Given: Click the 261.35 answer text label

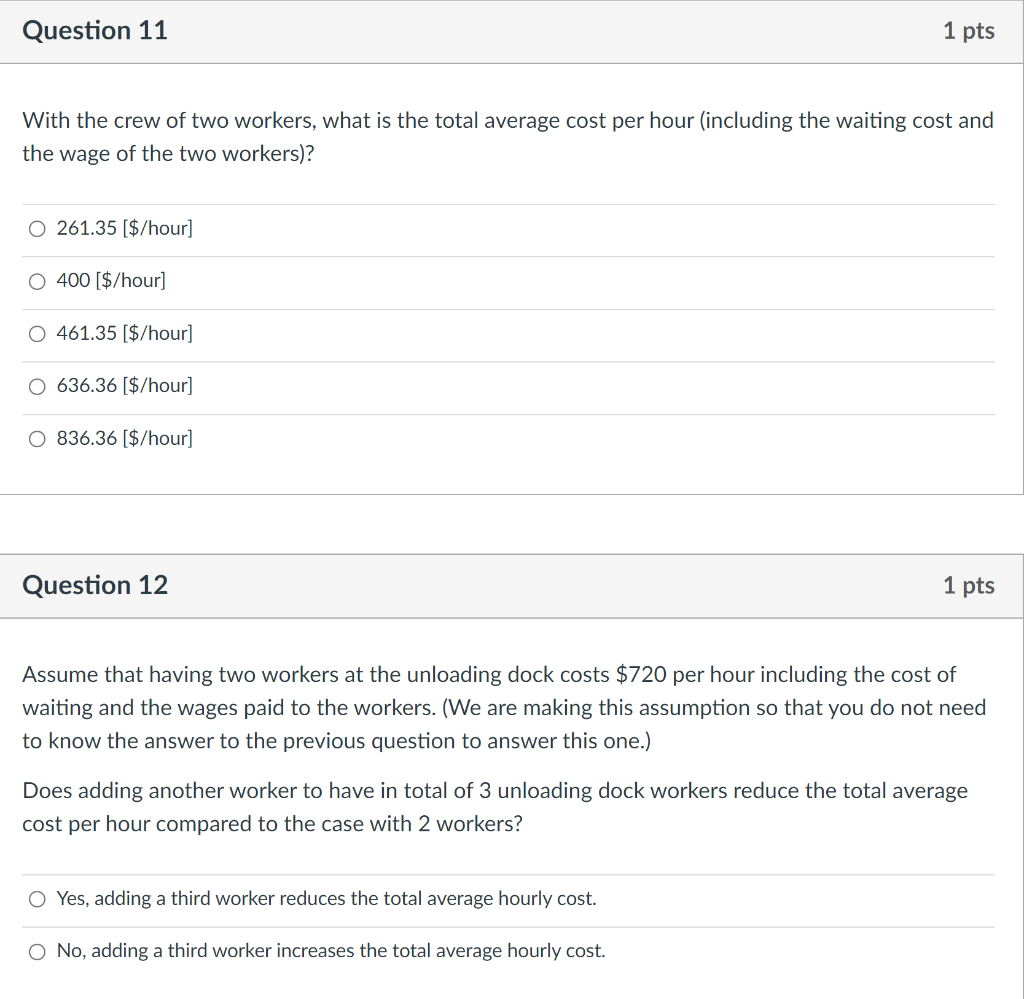Looking at the screenshot, I should [124, 228].
